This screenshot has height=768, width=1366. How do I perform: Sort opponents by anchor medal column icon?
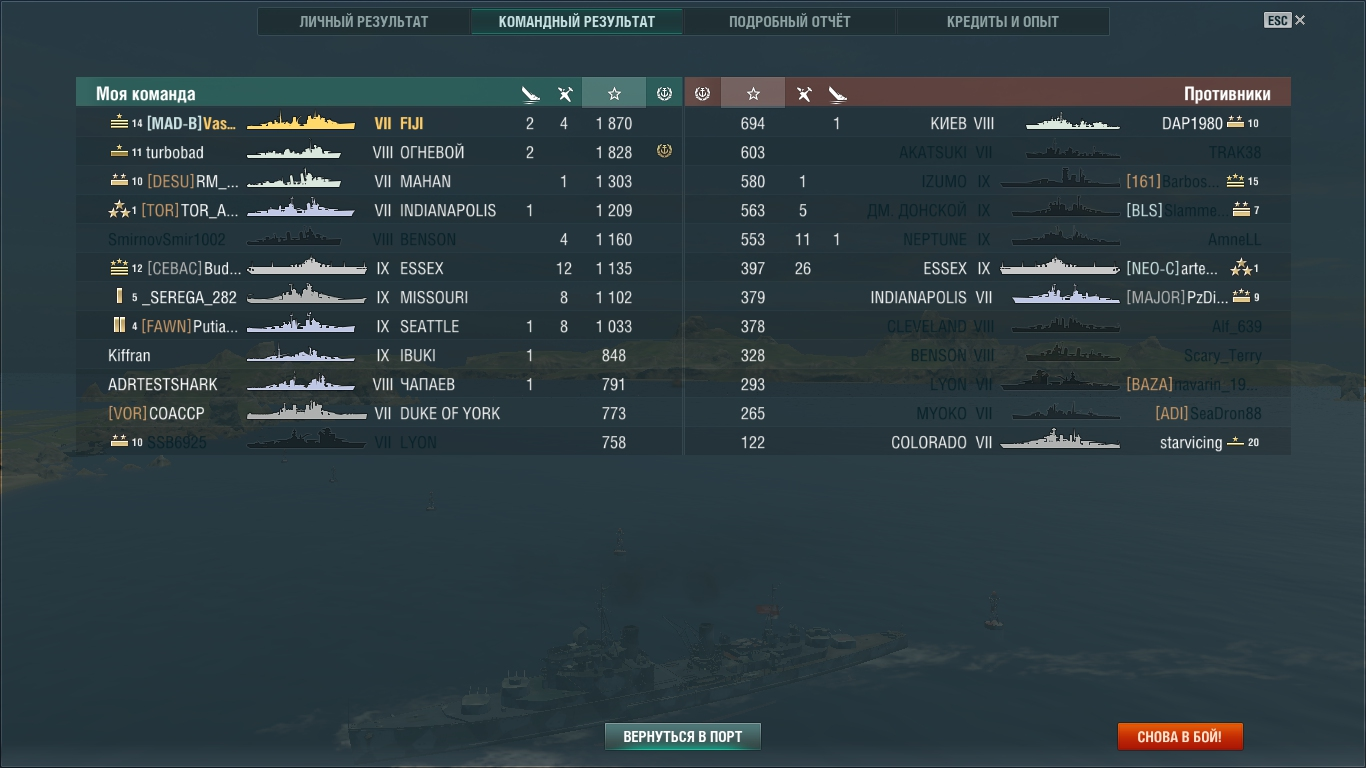point(702,93)
